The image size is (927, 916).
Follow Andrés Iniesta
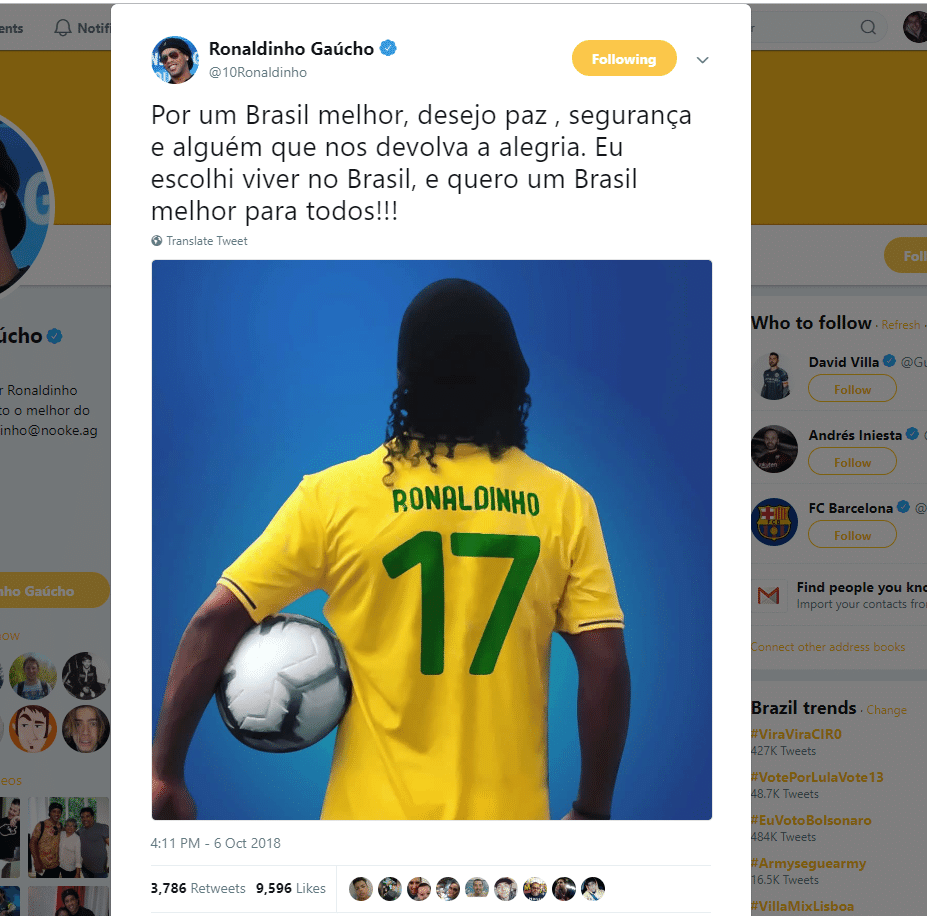852,462
